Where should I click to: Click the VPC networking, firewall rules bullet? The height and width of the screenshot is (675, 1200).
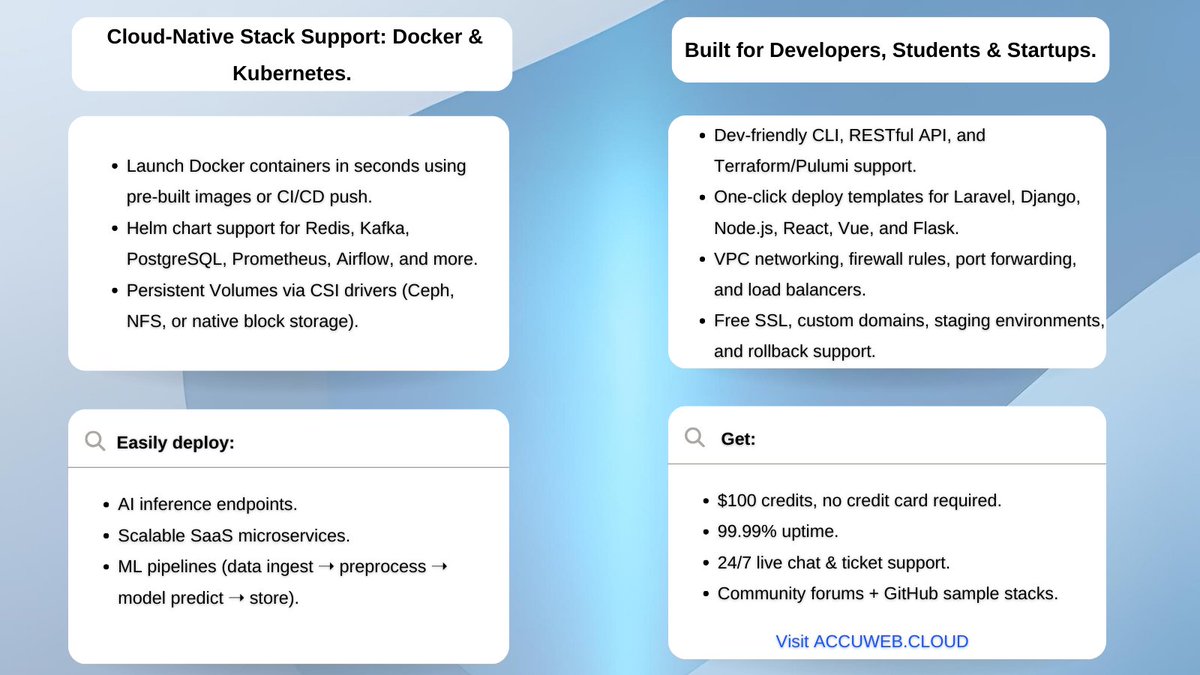887,274
